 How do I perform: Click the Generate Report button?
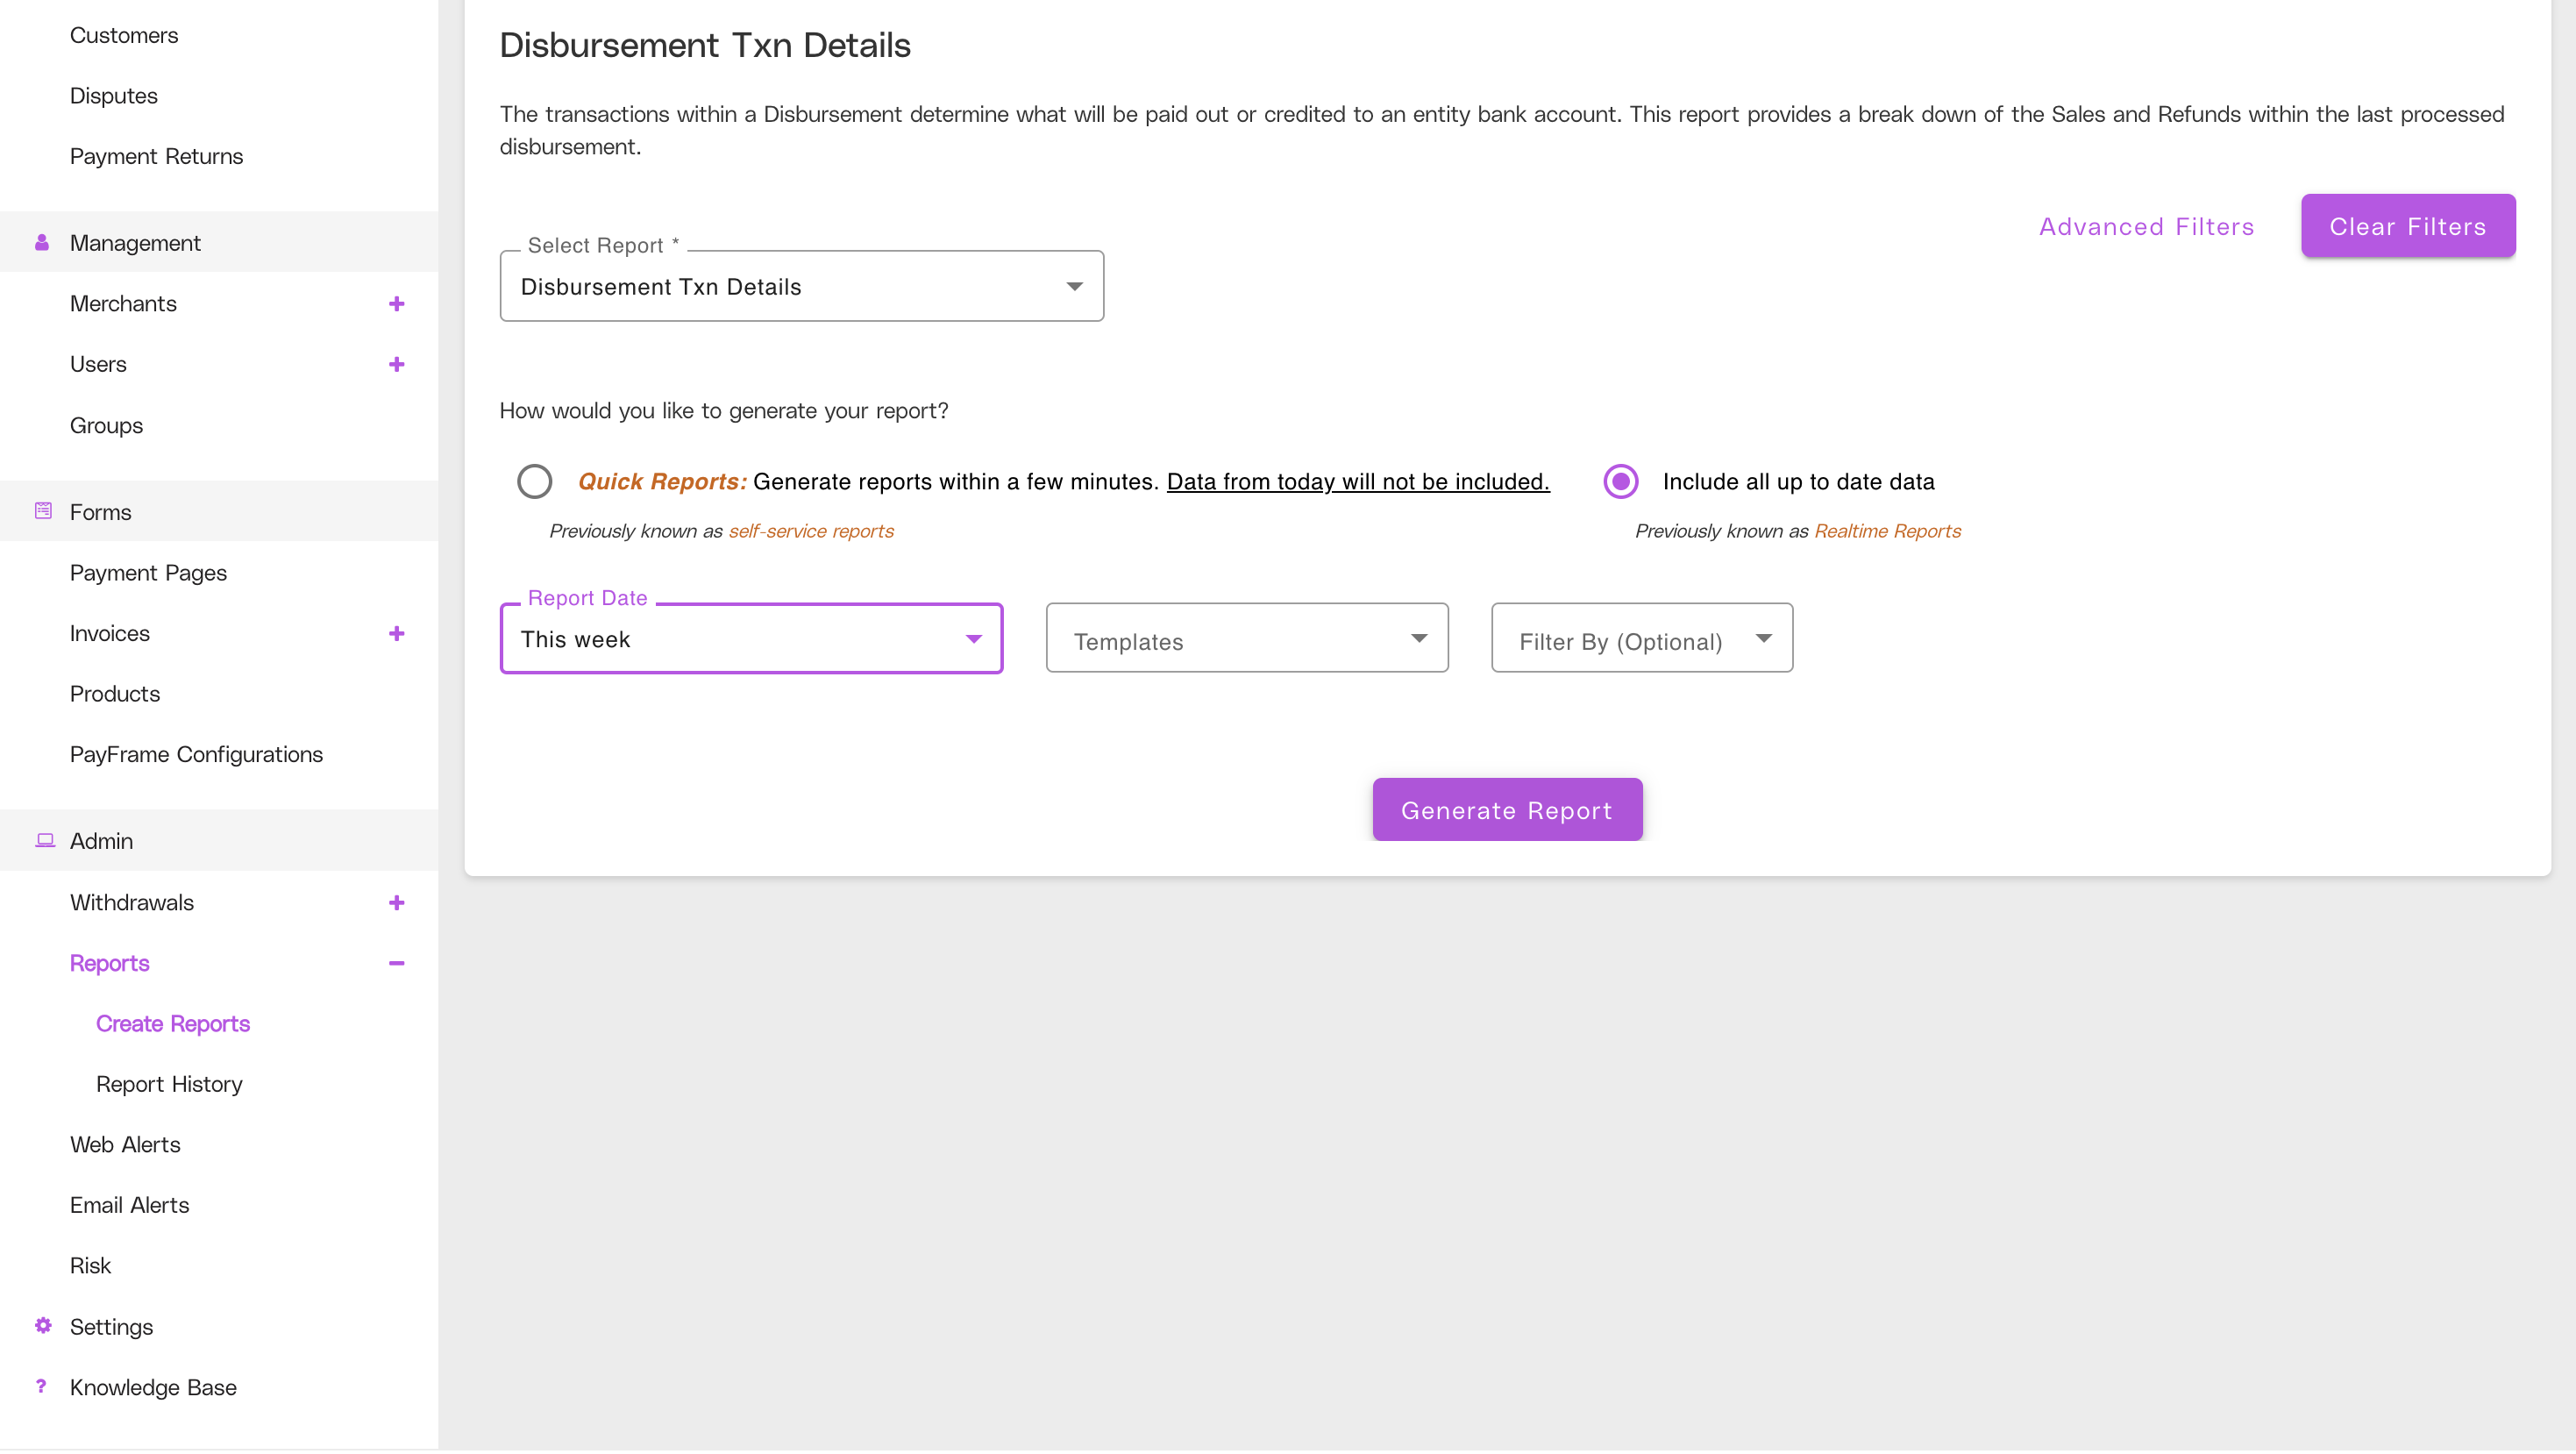click(x=1507, y=810)
